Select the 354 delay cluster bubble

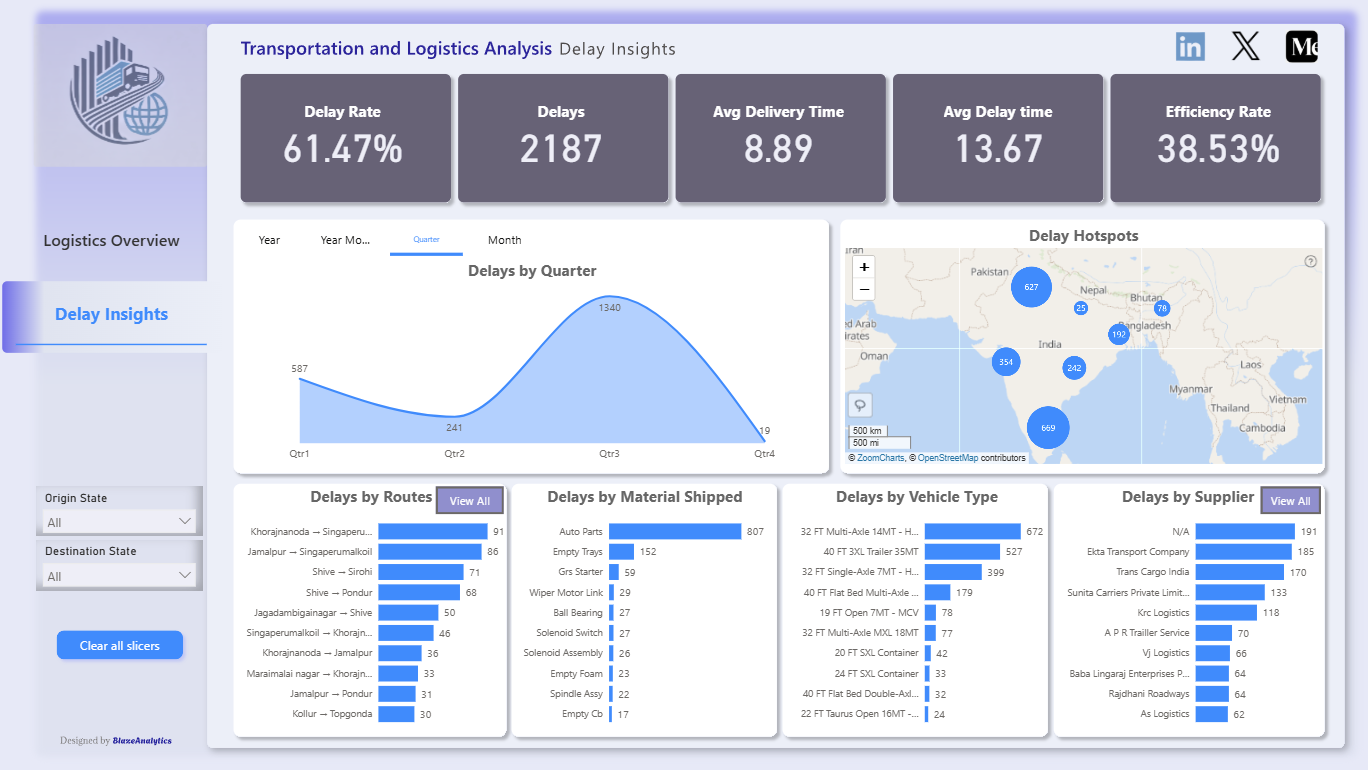point(1006,362)
